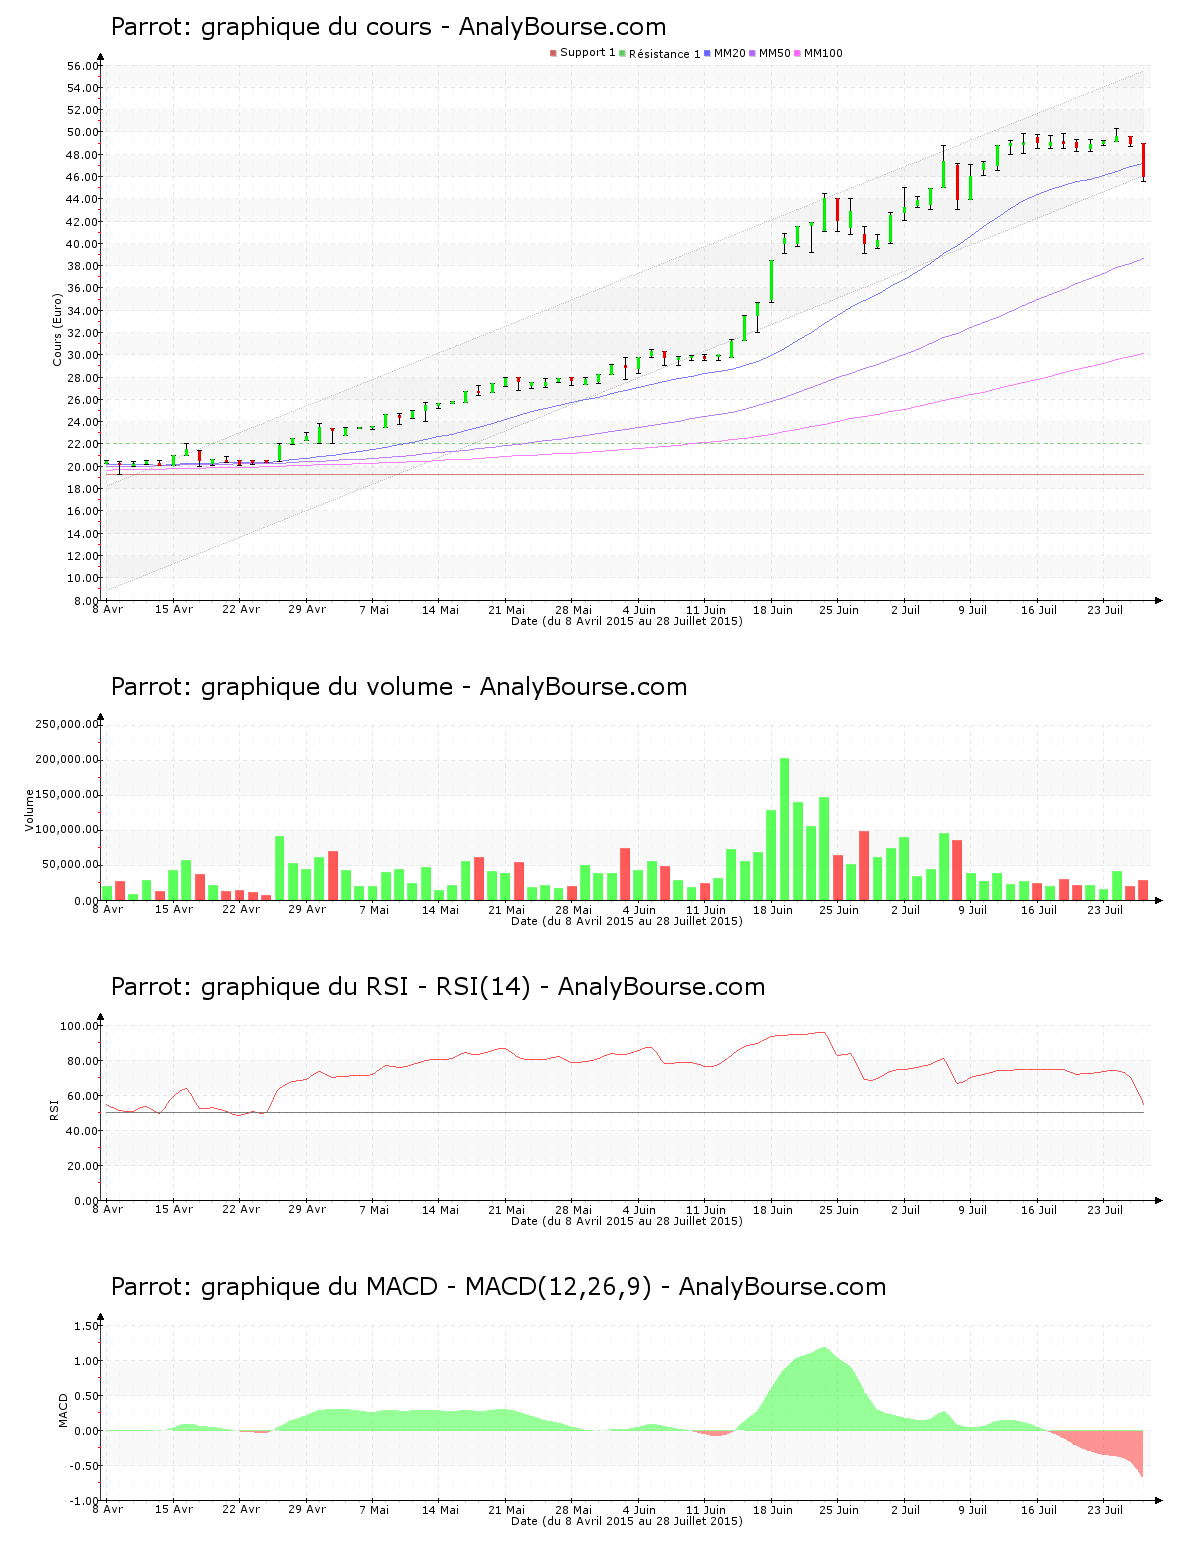Click the MACD(12,26,9) chart title

[x=498, y=1287]
